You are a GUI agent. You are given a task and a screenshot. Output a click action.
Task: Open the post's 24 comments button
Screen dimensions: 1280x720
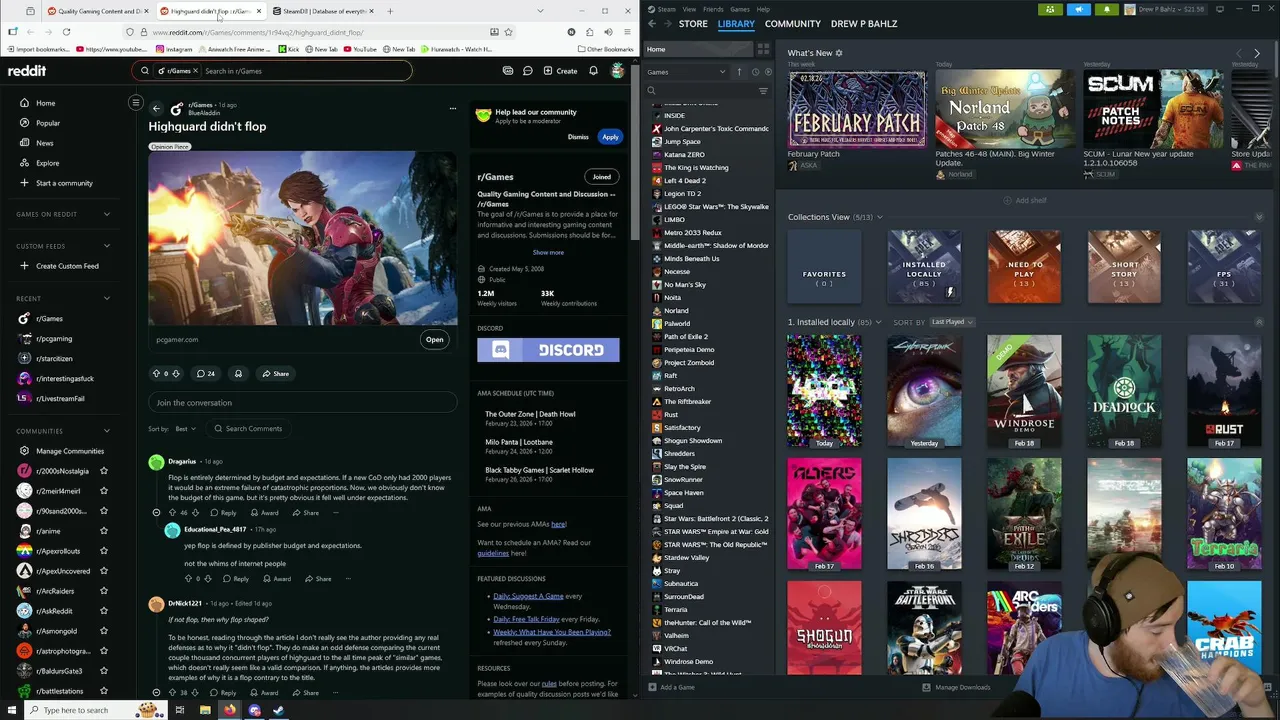pos(206,374)
